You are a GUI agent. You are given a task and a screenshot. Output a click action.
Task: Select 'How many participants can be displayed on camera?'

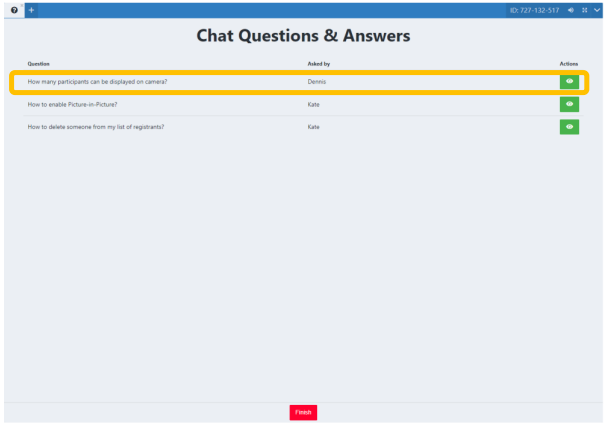[x=97, y=82]
